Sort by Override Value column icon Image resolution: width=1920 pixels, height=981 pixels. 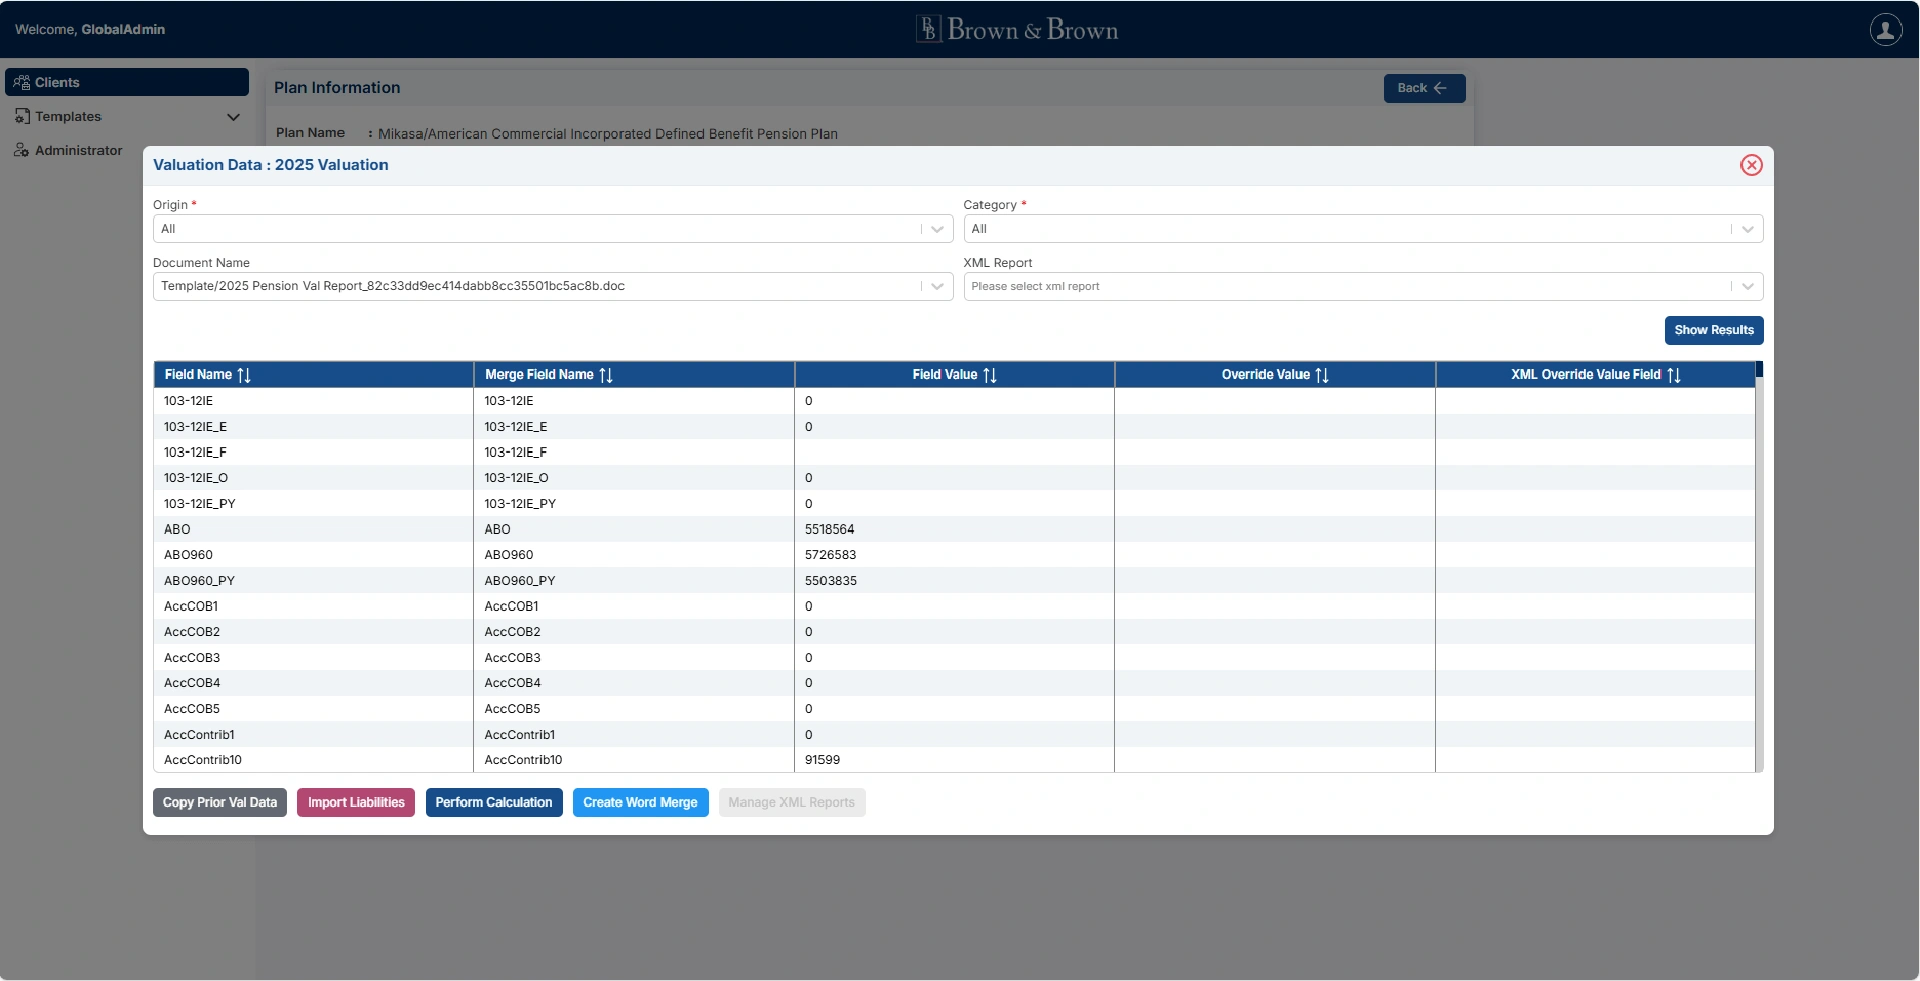tap(1322, 375)
